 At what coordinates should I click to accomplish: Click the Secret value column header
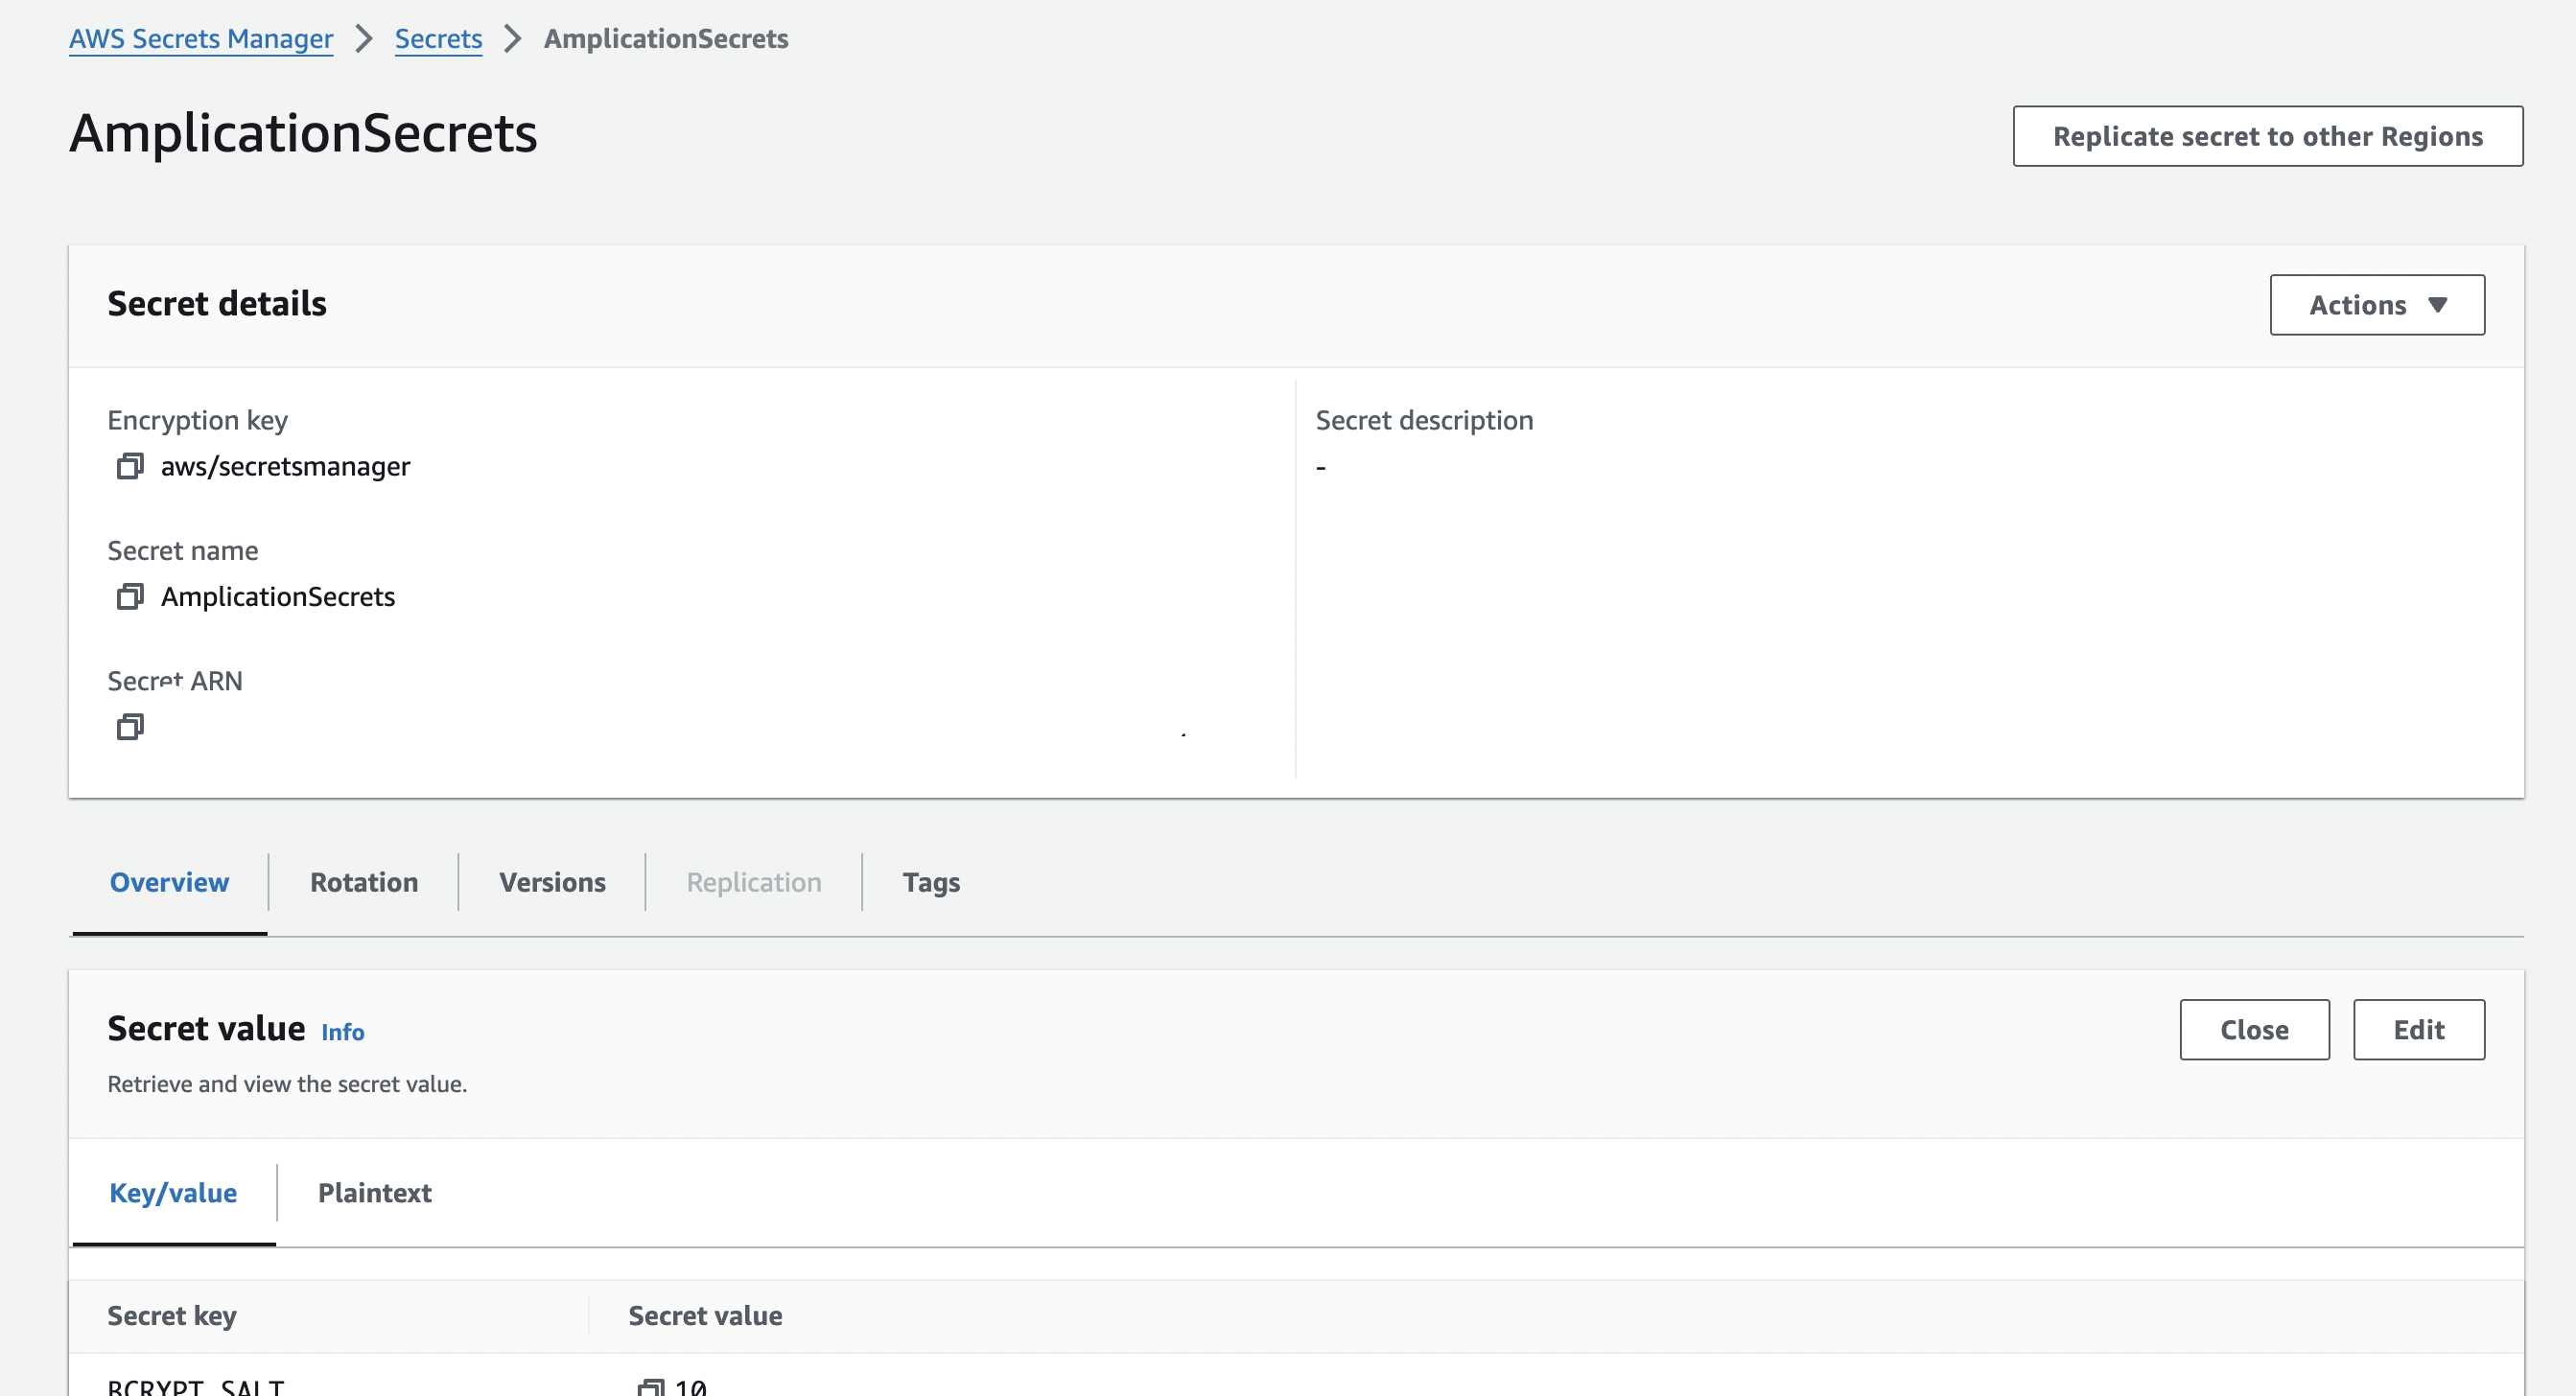705,1316
